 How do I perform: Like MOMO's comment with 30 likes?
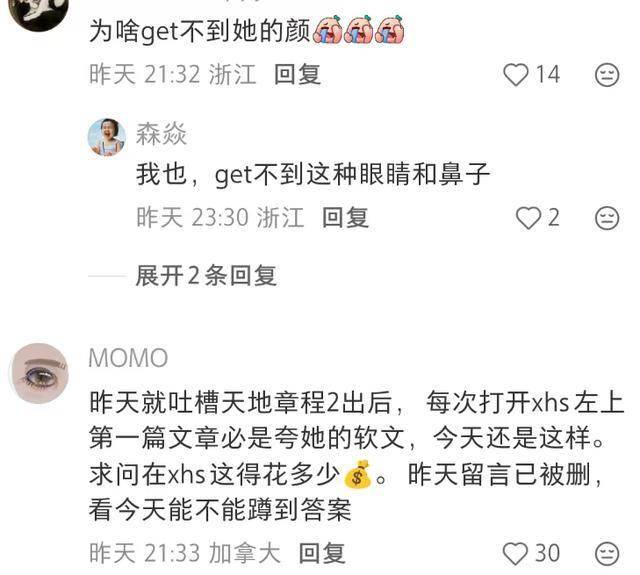coord(516,553)
